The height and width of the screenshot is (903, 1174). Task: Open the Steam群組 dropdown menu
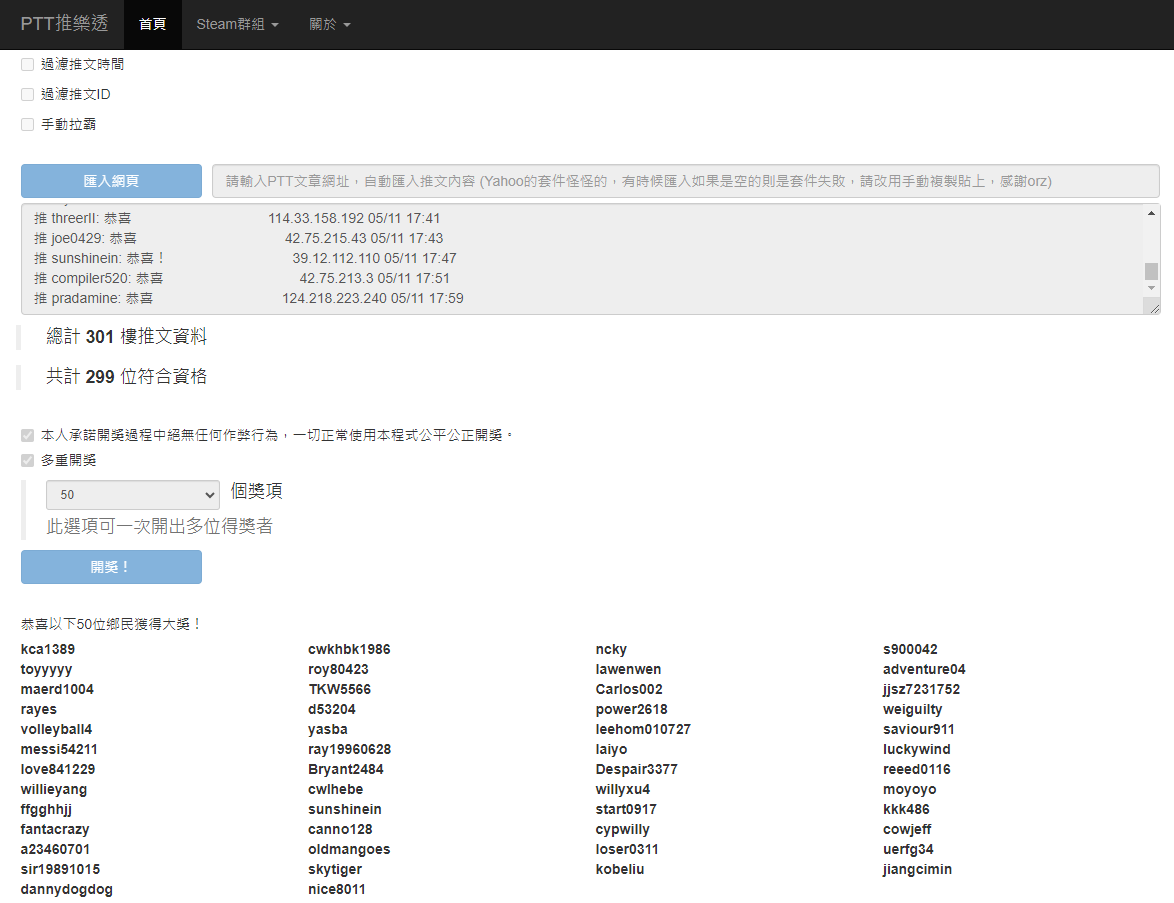point(237,24)
